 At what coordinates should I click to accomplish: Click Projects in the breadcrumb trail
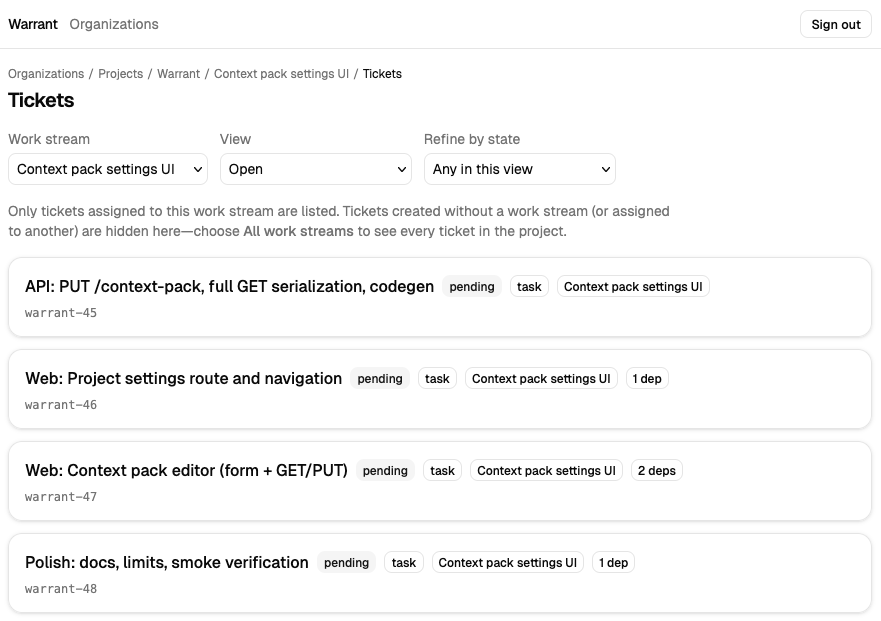point(120,73)
